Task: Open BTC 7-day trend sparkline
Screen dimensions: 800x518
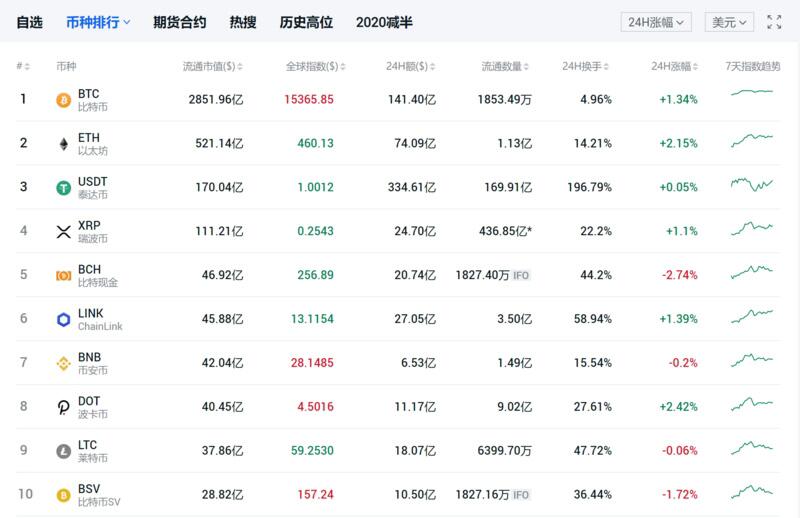Action: (x=752, y=92)
